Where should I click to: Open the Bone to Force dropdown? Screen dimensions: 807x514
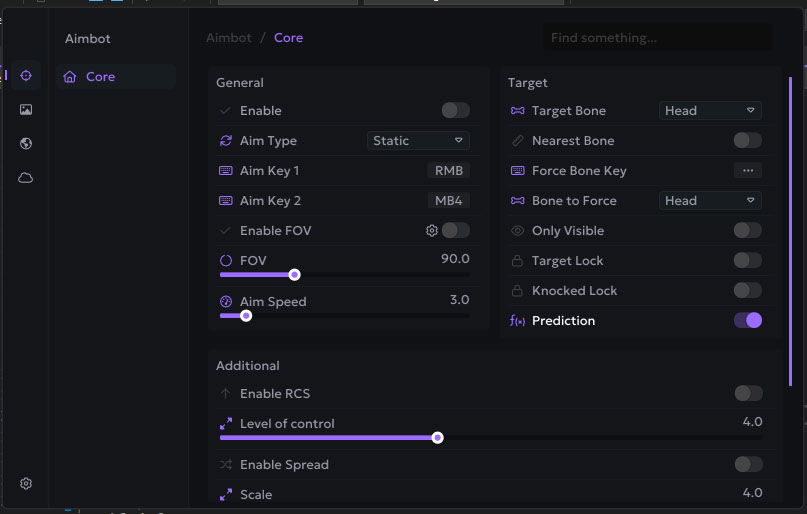click(710, 201)
